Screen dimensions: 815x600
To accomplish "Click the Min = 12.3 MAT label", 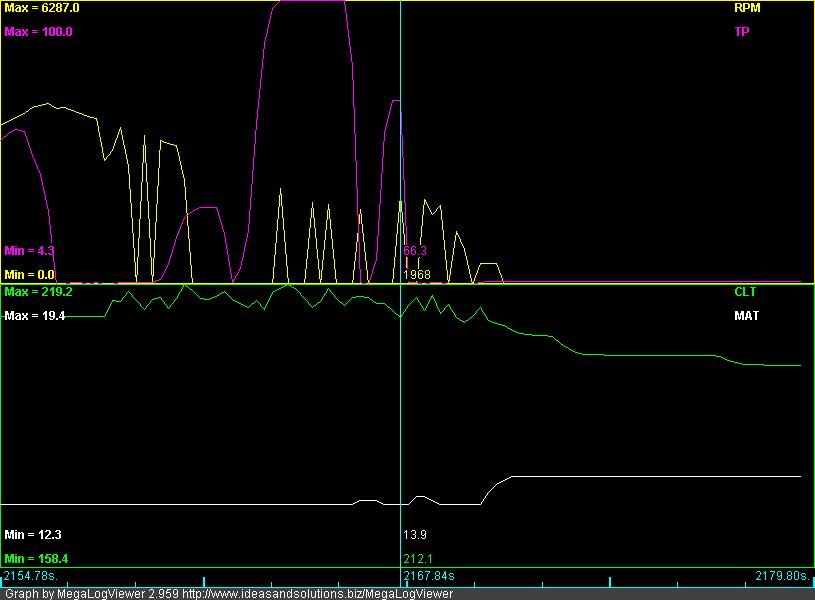I will (x=32, y=535).
